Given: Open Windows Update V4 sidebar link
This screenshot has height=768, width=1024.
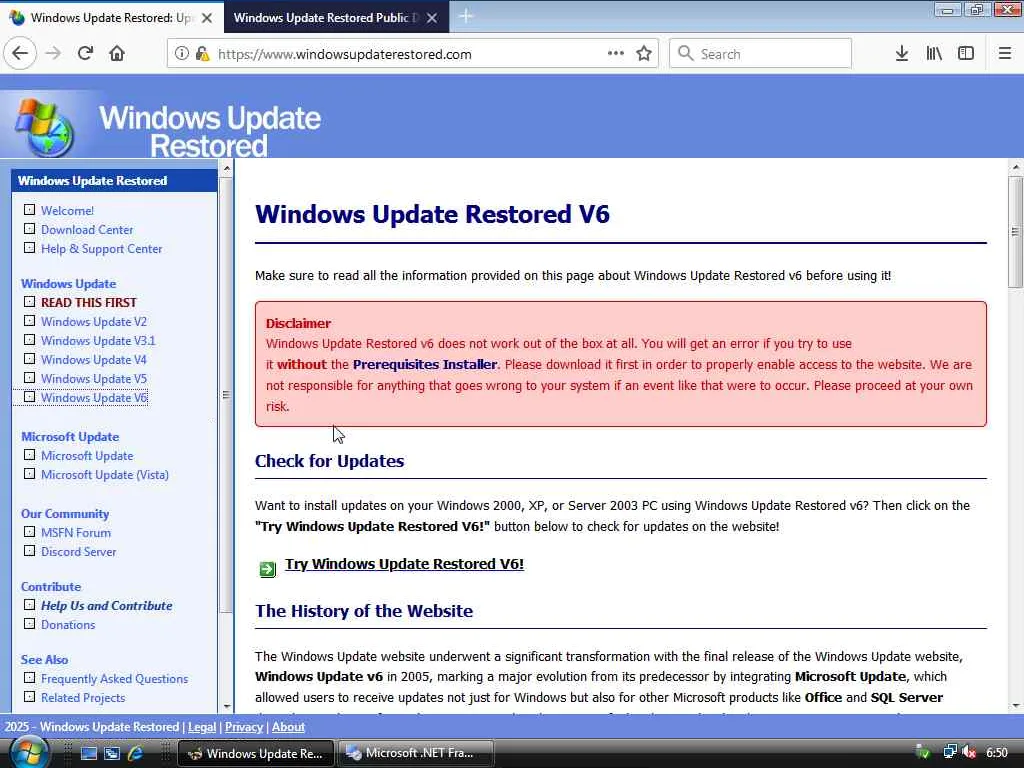Looking at the screenshot, I should tap(93, 359).
